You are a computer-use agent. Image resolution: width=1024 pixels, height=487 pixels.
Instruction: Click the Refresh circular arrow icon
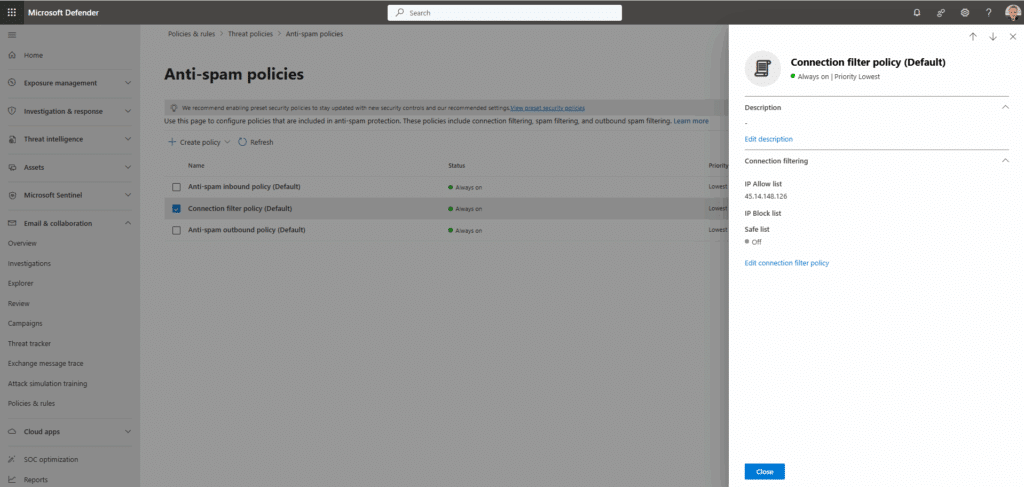tap(242, 142)
